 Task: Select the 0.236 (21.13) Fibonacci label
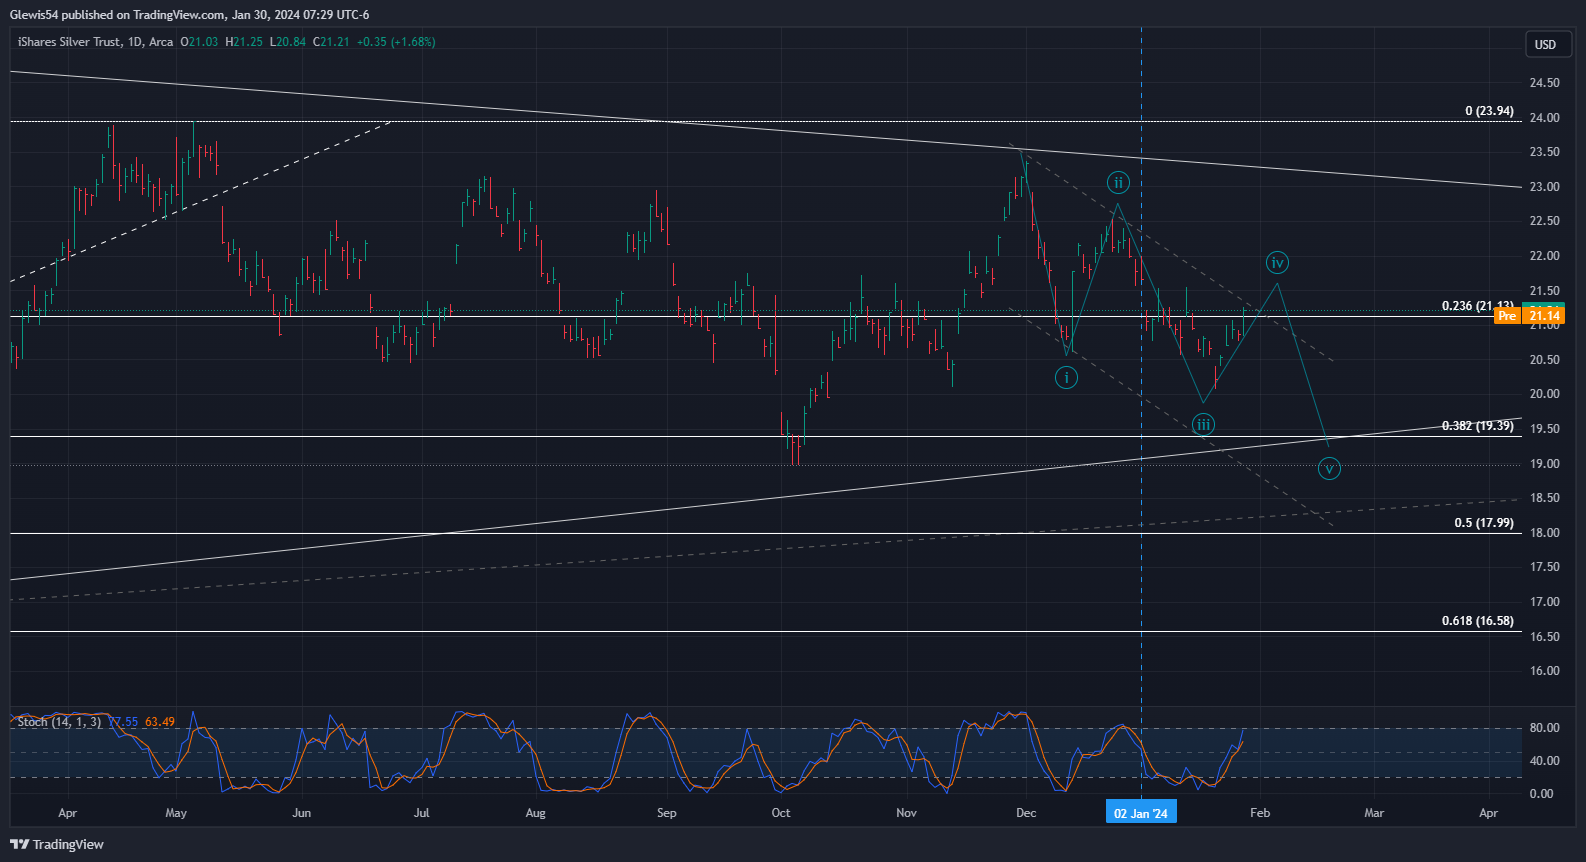point(1478,306)
